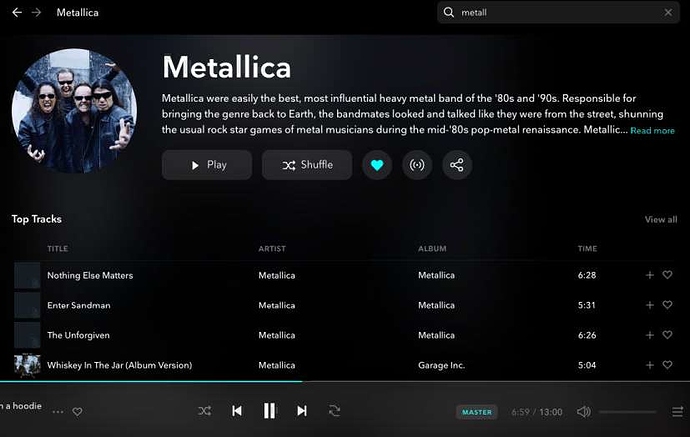The width and height of the screenshot is (690, 437).
Task: View all top tracks
Action: click(661, 219)
